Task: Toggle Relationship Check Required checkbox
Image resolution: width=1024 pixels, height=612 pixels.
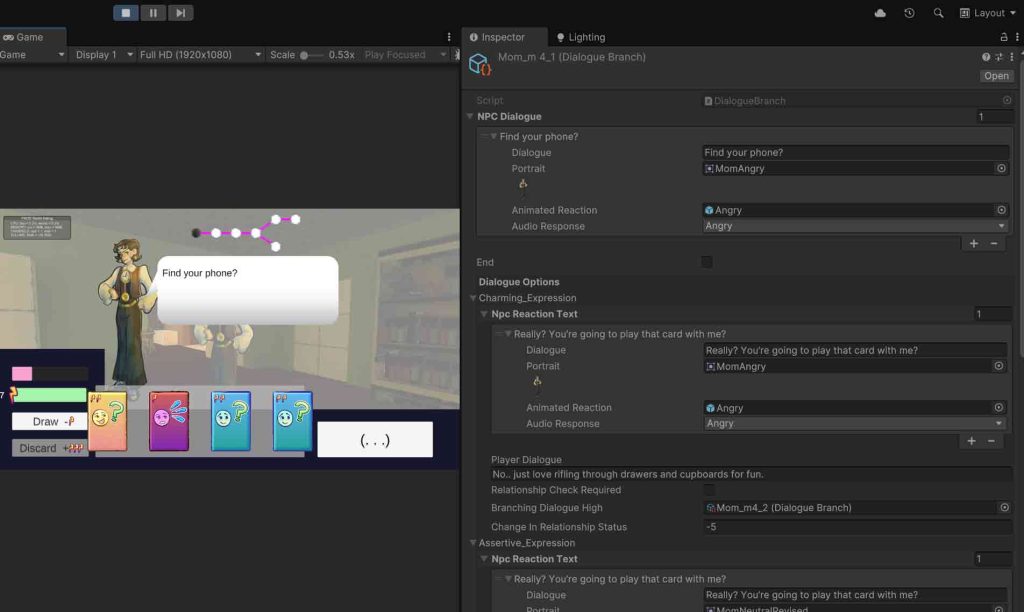Action: click(x=709, y=490)
